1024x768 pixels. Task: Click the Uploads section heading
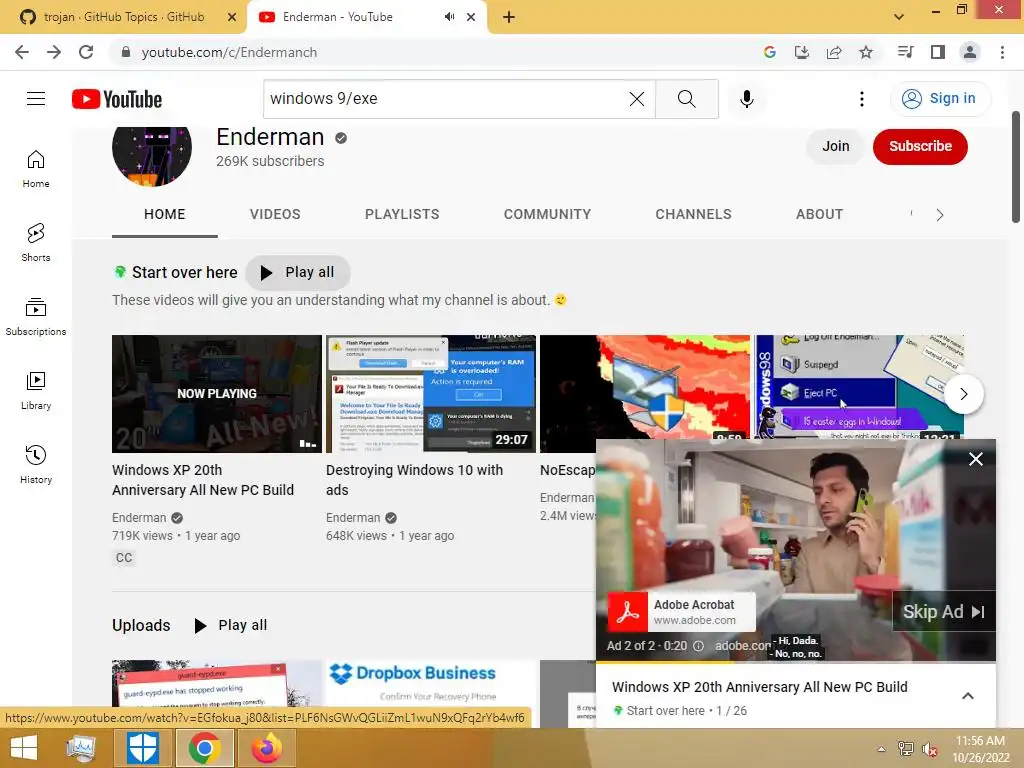141,626
